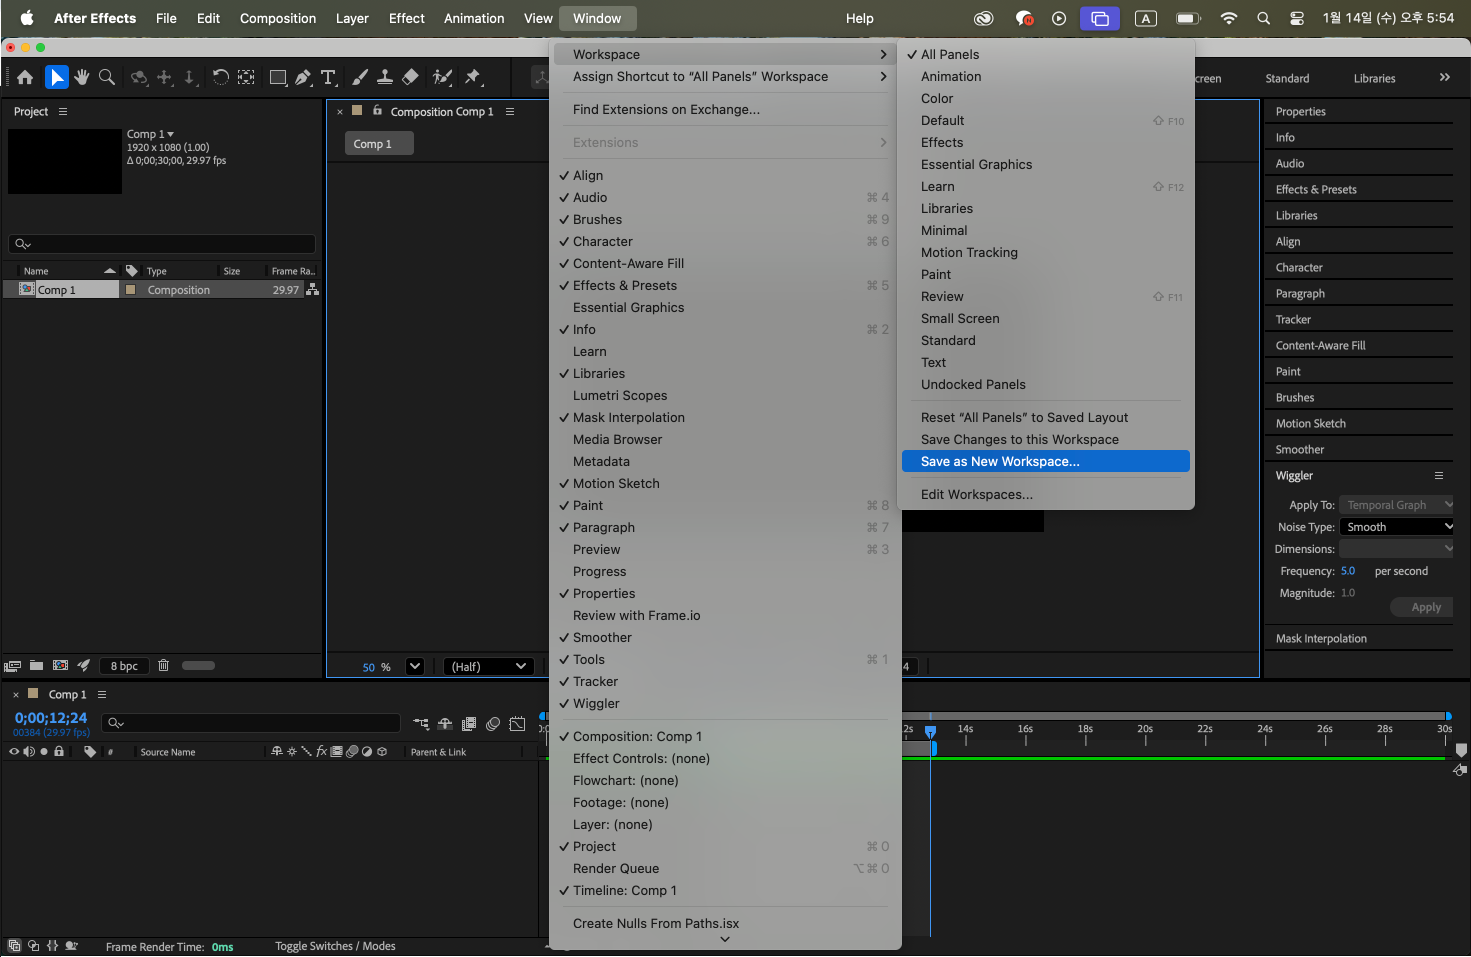Go to the Home screen icon
The height and width of the screenshot is (957, 1471).
25,77
